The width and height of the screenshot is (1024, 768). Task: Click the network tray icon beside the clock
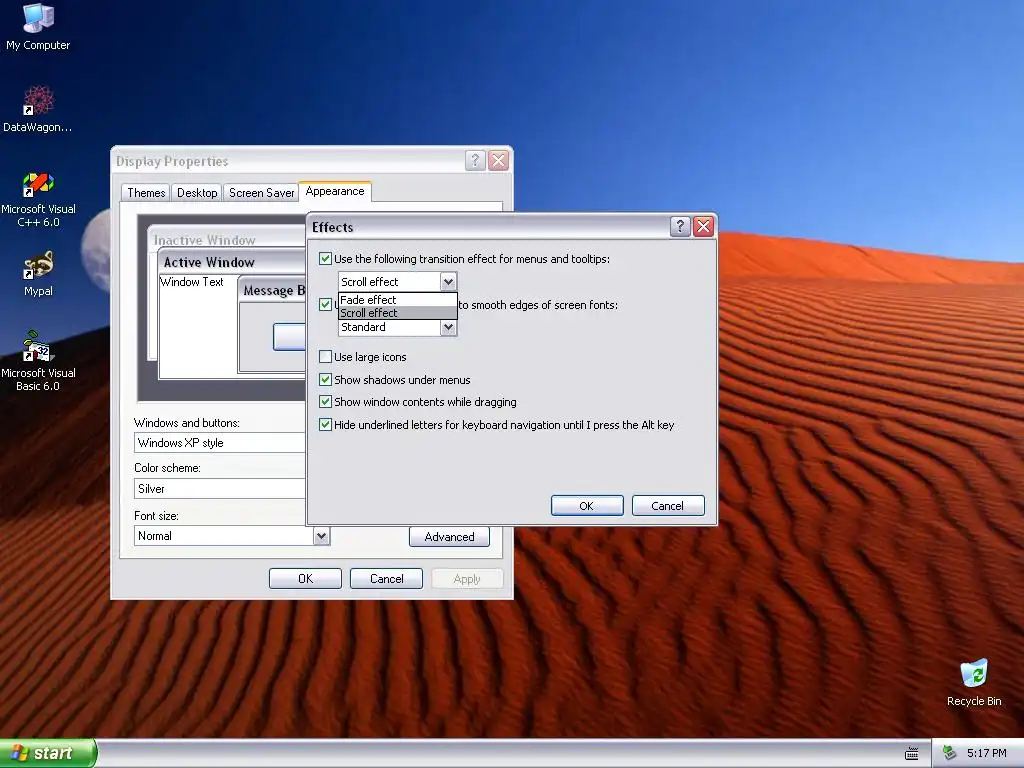click(949, 753)
